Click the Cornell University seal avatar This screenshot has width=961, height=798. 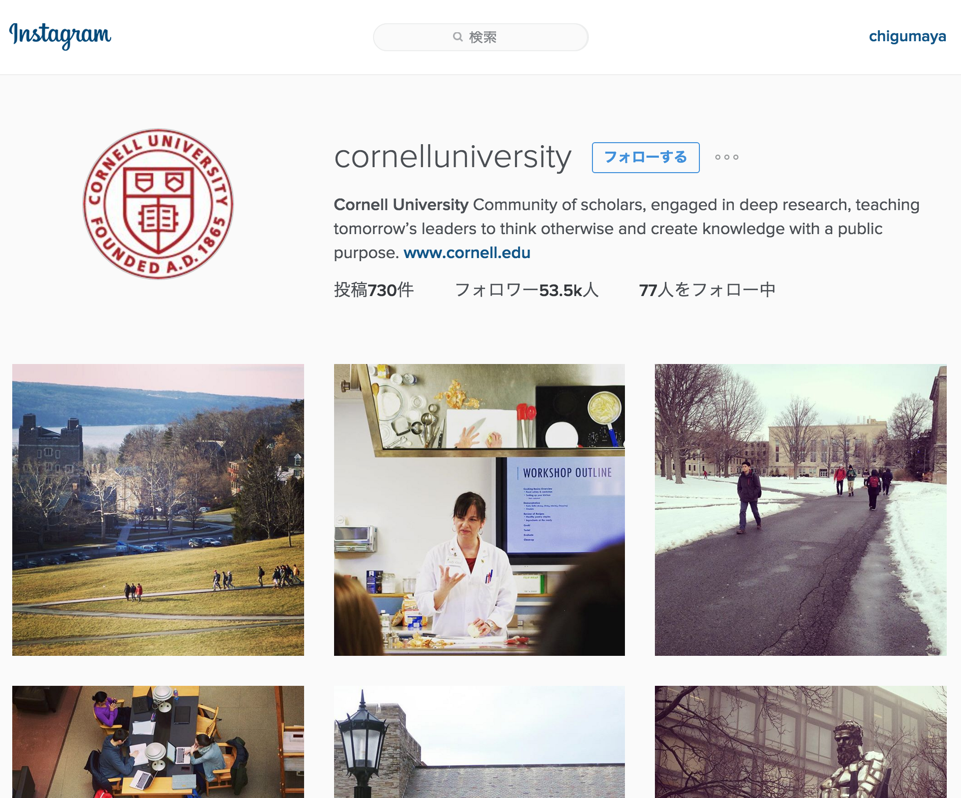158,204
